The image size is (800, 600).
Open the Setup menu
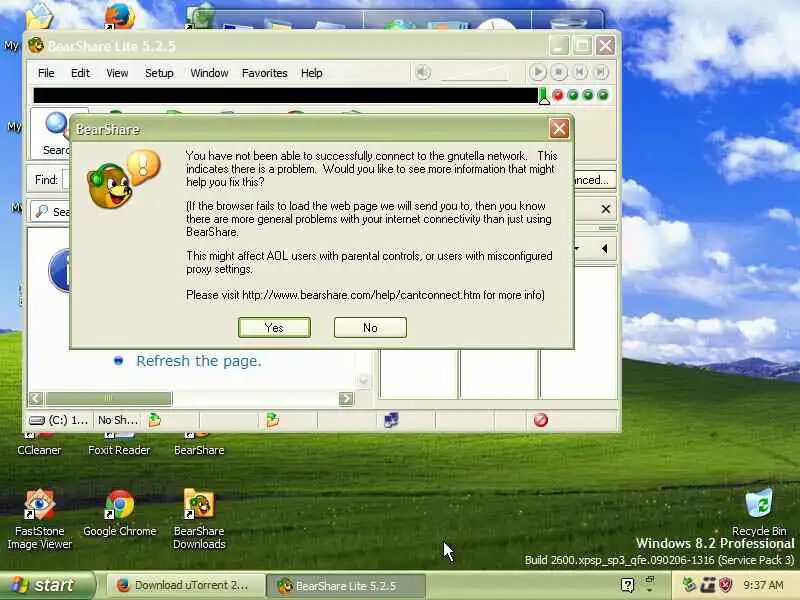[159, 73]
